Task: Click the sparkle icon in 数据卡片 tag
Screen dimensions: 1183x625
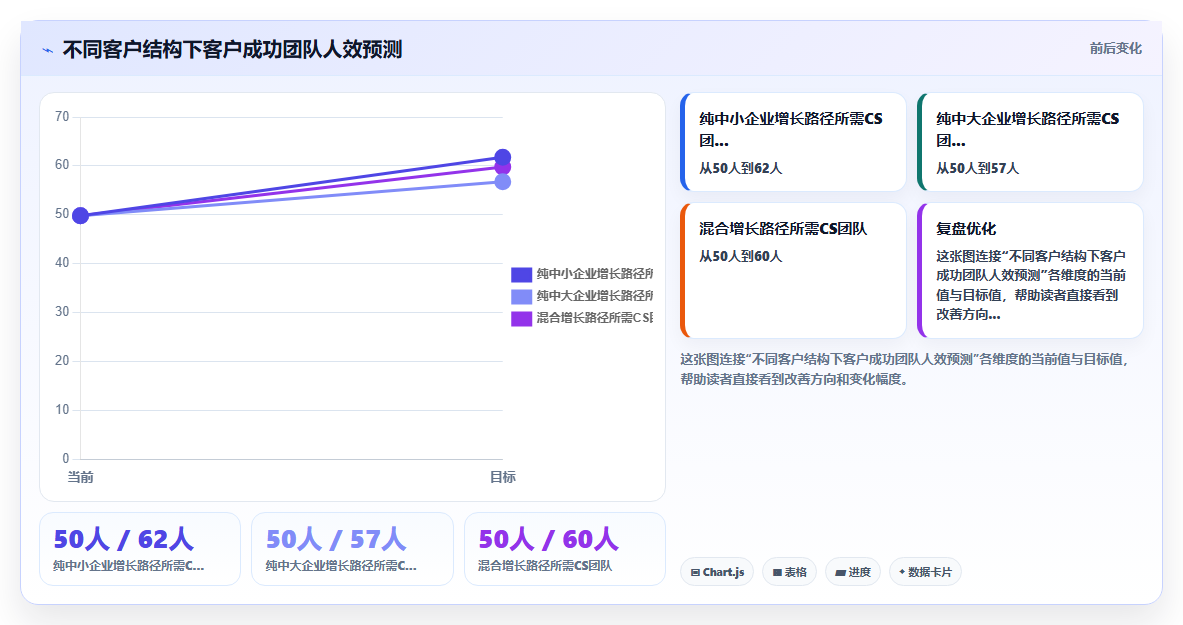Action: 902,572
